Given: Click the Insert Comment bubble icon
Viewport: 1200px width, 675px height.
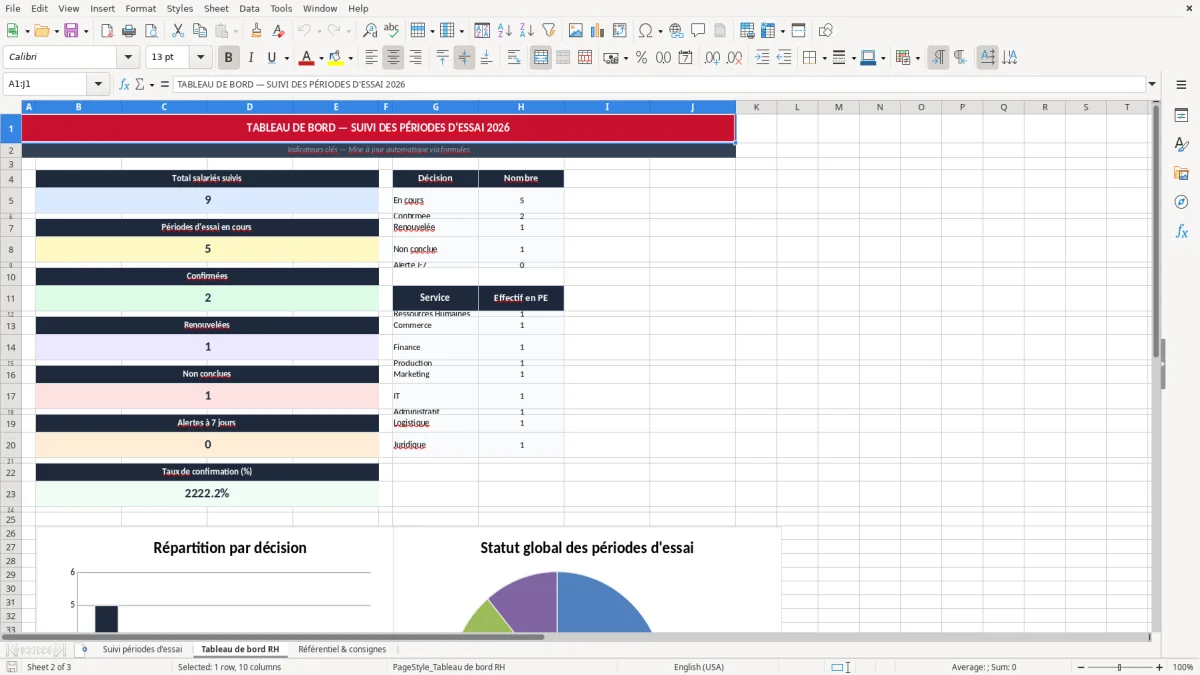Looking at the screenshot, I should [x=698, y=31].
